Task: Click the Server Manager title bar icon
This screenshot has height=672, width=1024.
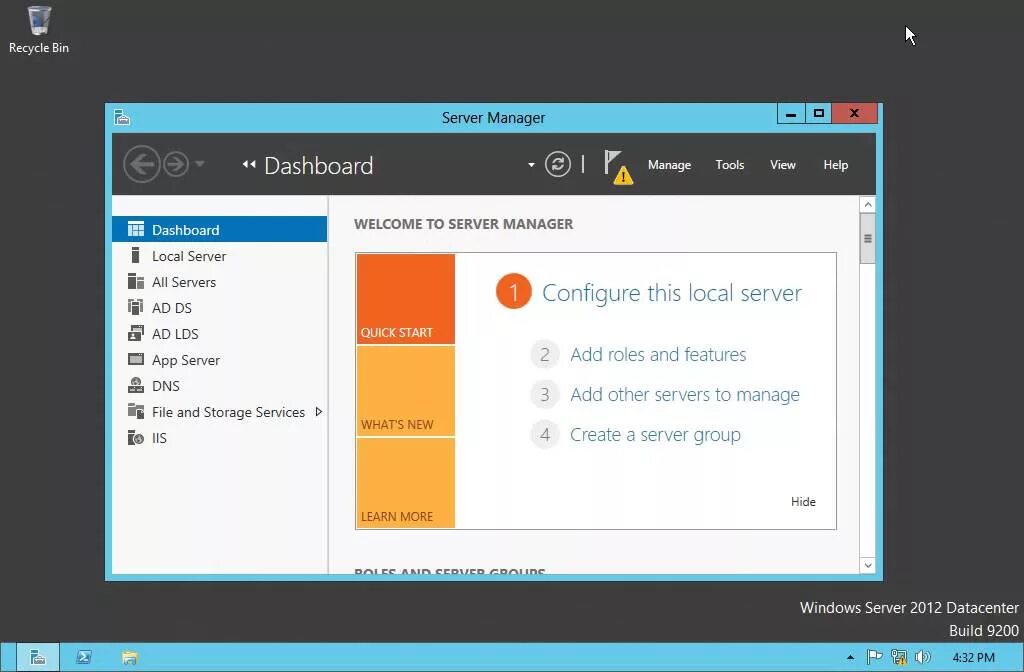Action: (x=121, y=117)
